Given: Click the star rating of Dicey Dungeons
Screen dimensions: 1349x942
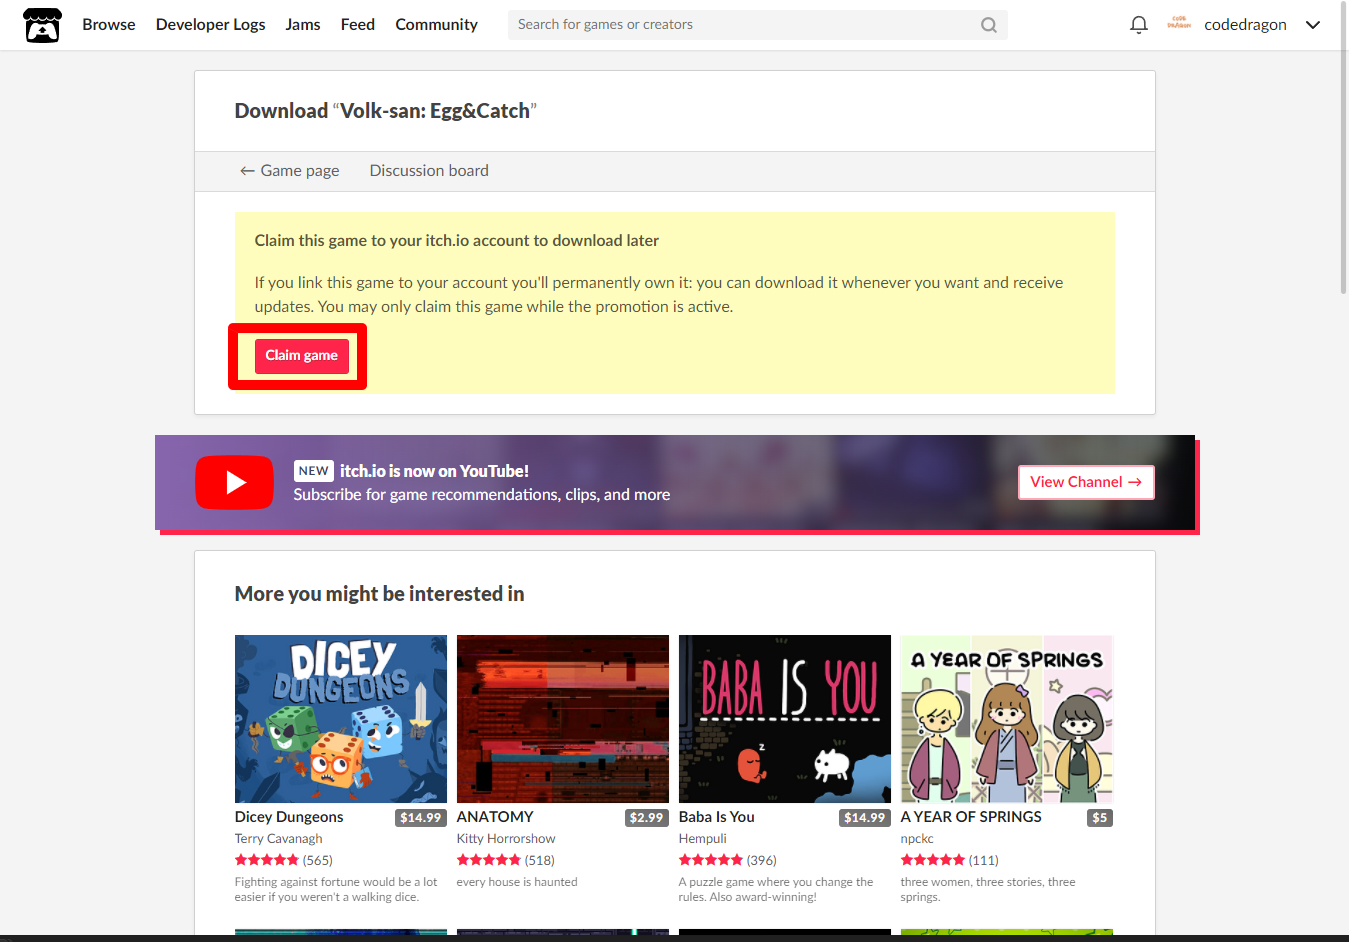Looking at the screenshot, I should click(267, 860).
